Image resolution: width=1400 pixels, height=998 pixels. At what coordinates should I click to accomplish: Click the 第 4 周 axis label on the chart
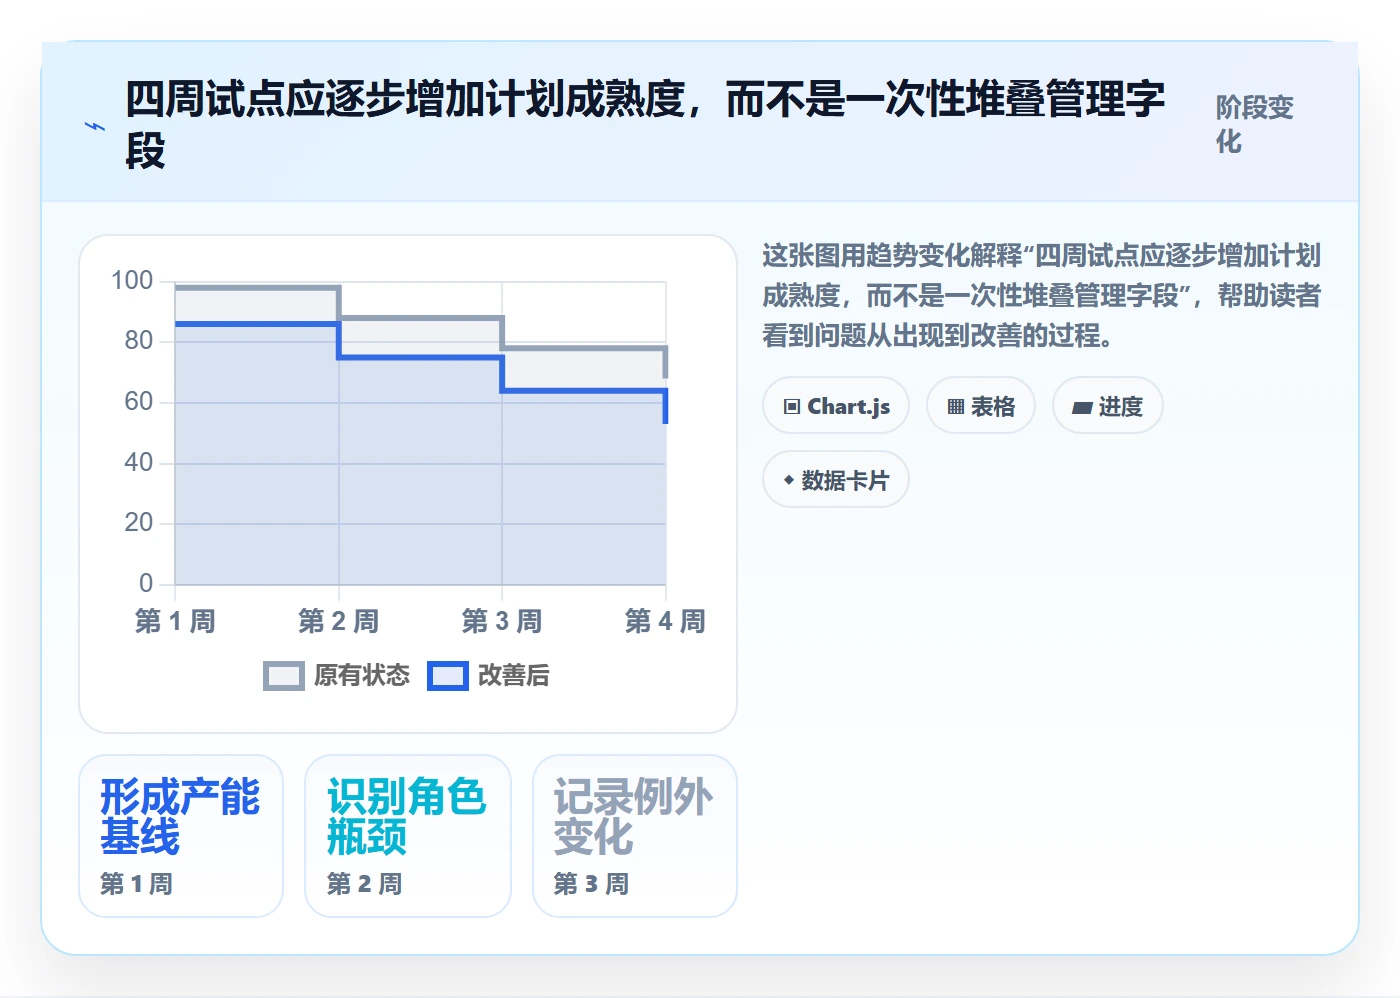tap(665, 621)
